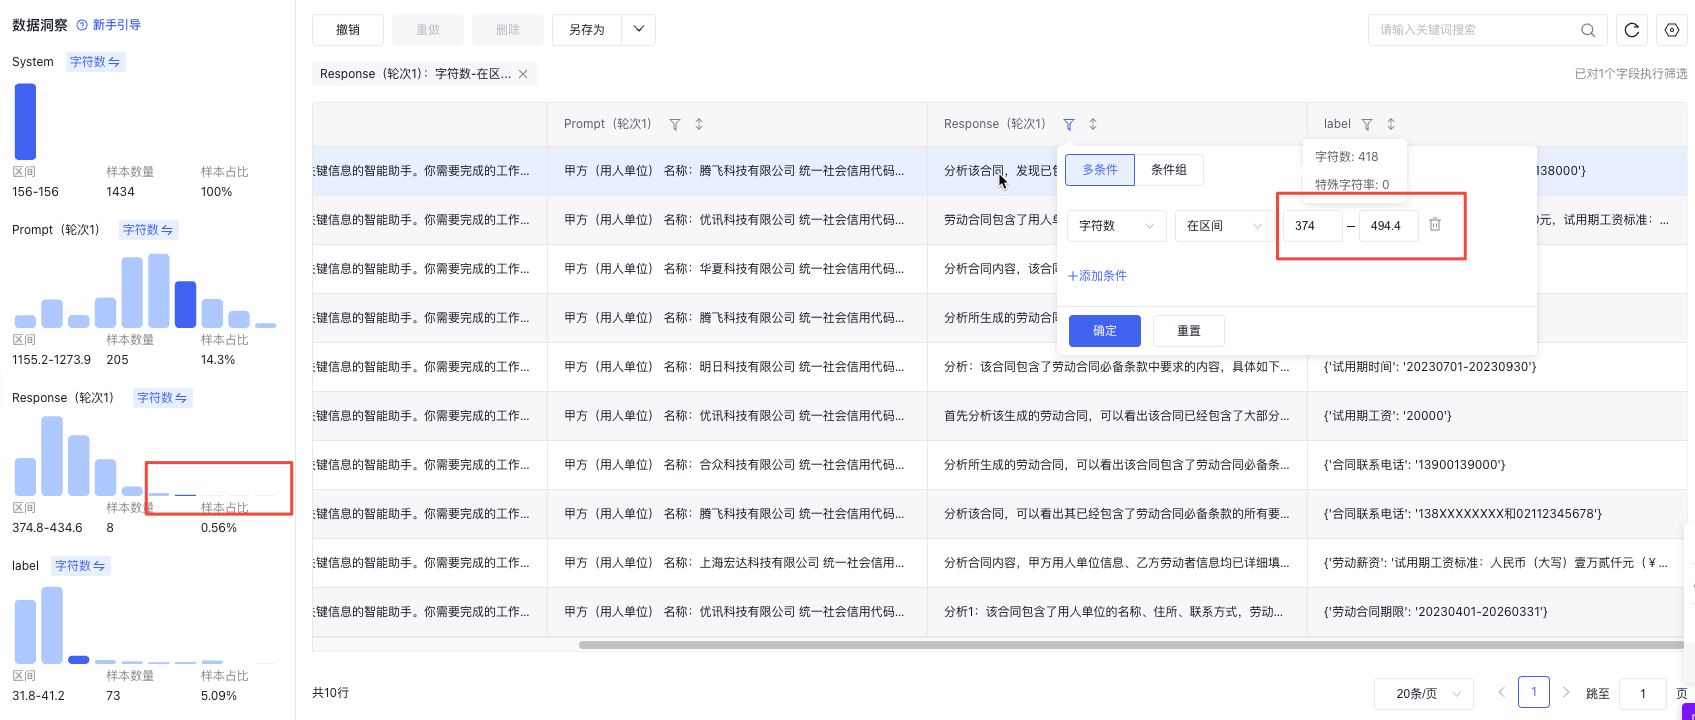Delete the 字符数 condition with trash icon
This screenshot has width=1695, height=720.
(x=1435, y=225)
